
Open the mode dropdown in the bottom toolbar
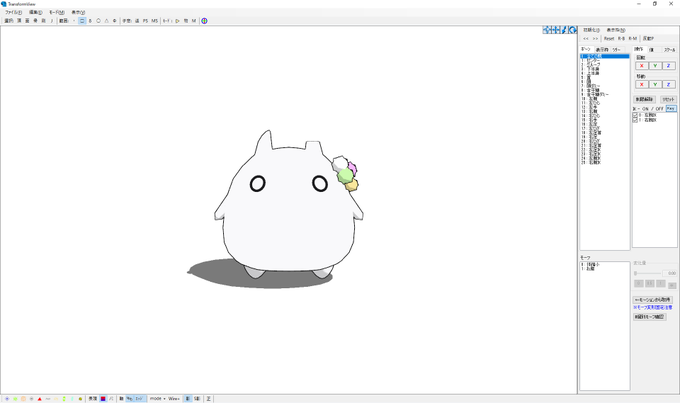coord(158,399)
